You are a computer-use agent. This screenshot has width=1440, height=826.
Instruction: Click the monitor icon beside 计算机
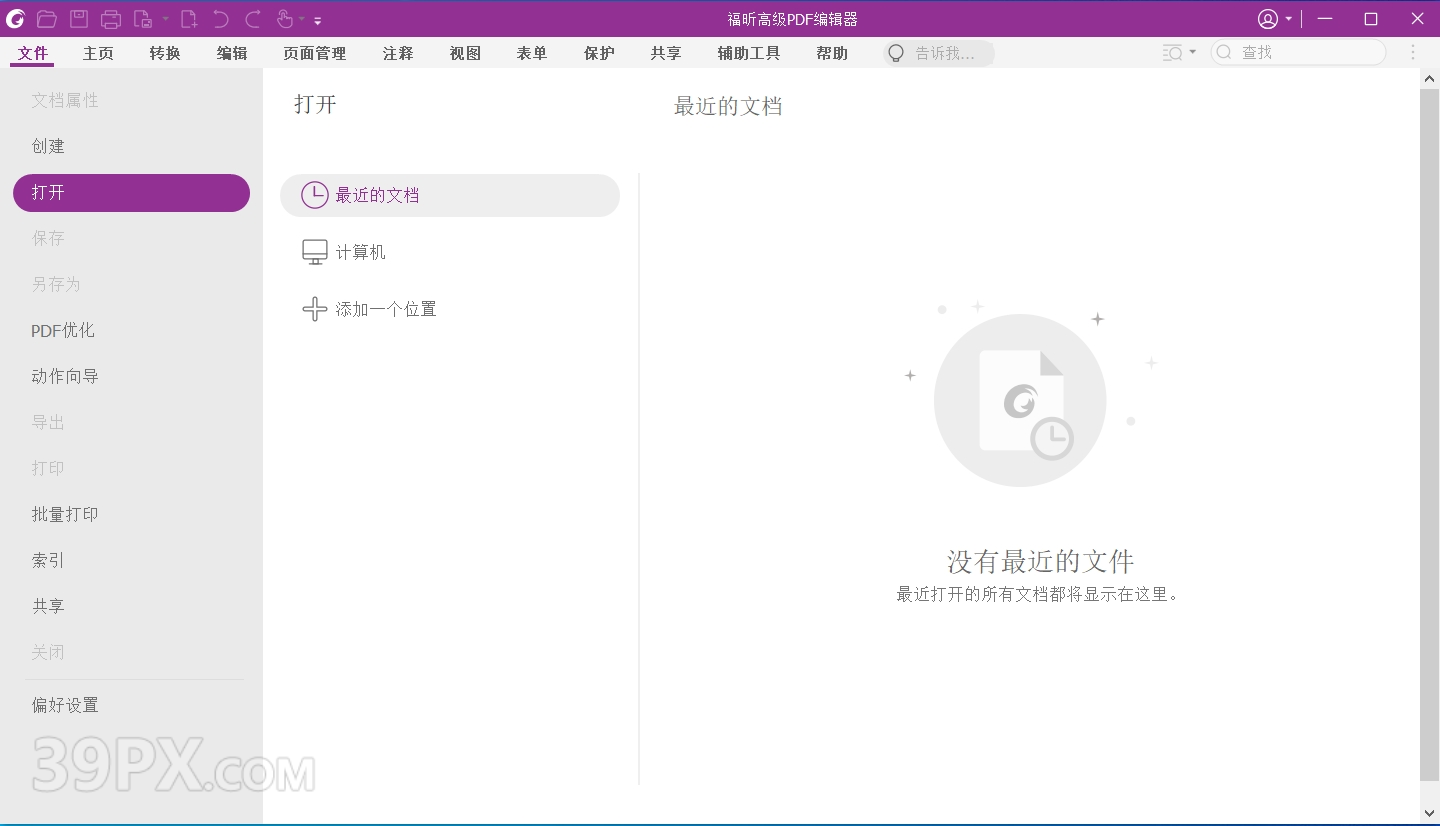coord(315,252)
